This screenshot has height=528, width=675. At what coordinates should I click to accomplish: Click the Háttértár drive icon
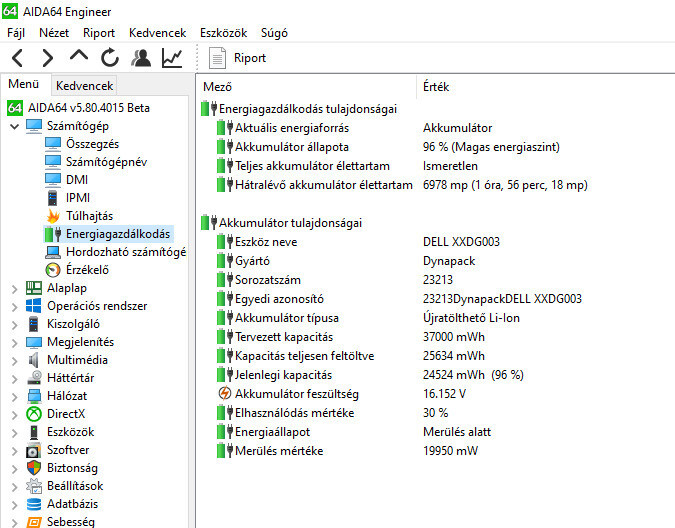point(34,378)
